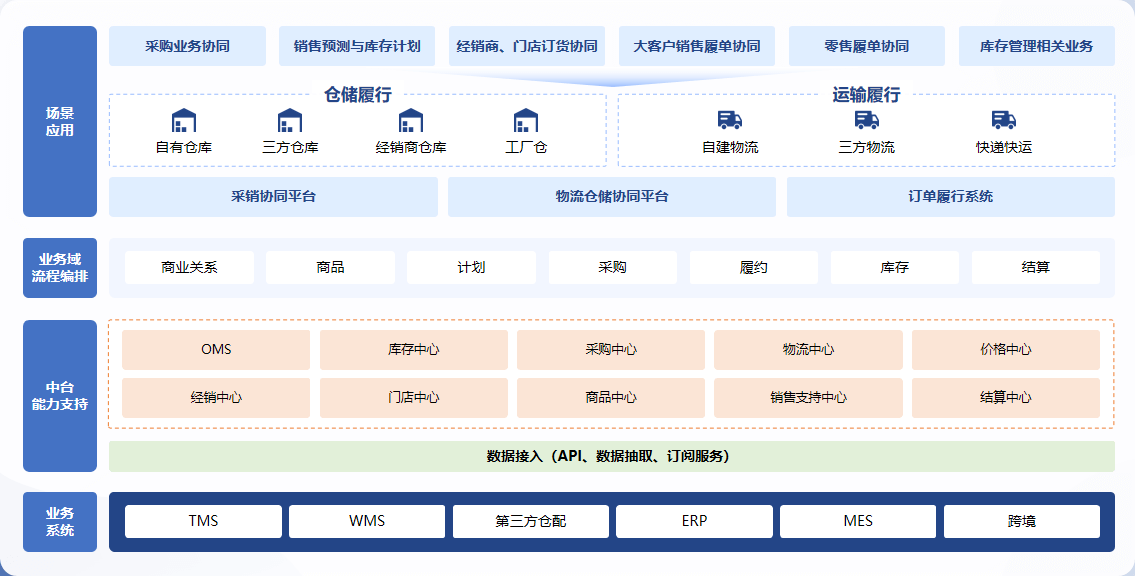Click the 三方物流 truck icon
This screenshot has height=576, width=1135.
click(866, 120)
